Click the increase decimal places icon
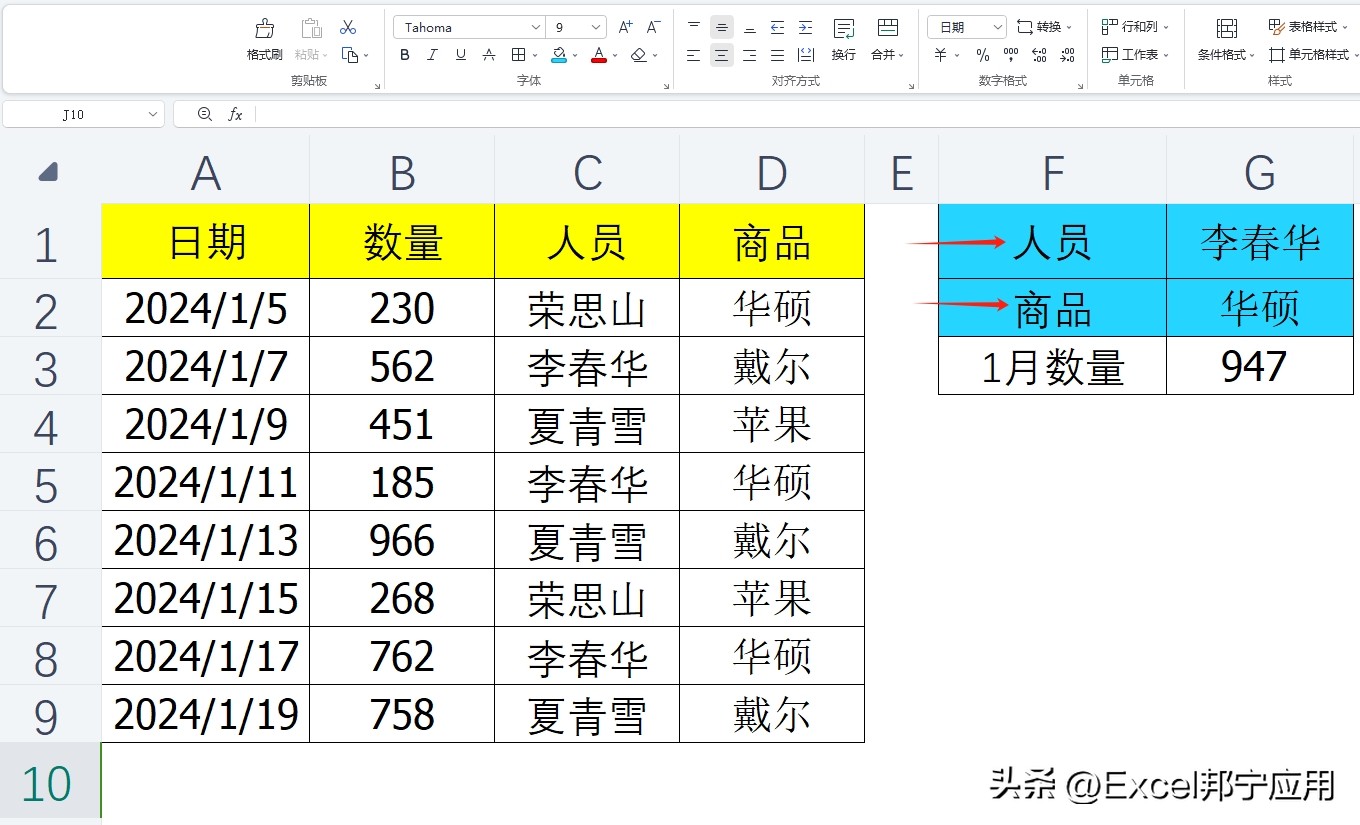 (1040, 55)
